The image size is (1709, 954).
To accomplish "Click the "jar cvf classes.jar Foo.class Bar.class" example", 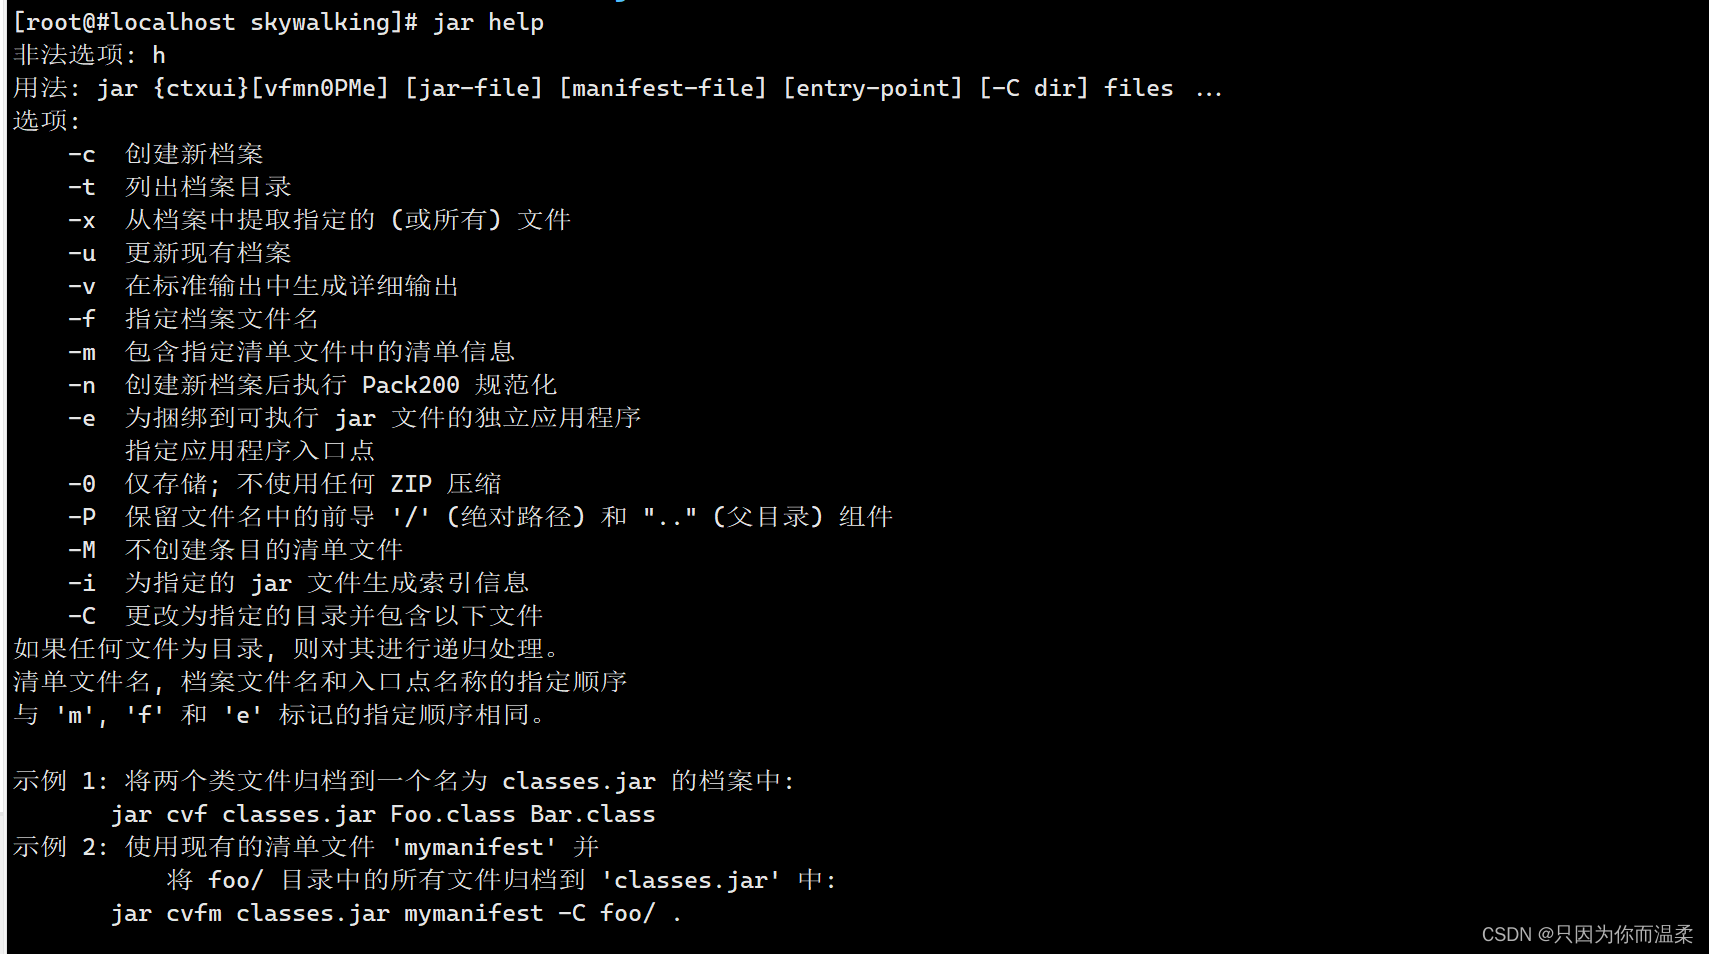I will [x=383, y=814].
